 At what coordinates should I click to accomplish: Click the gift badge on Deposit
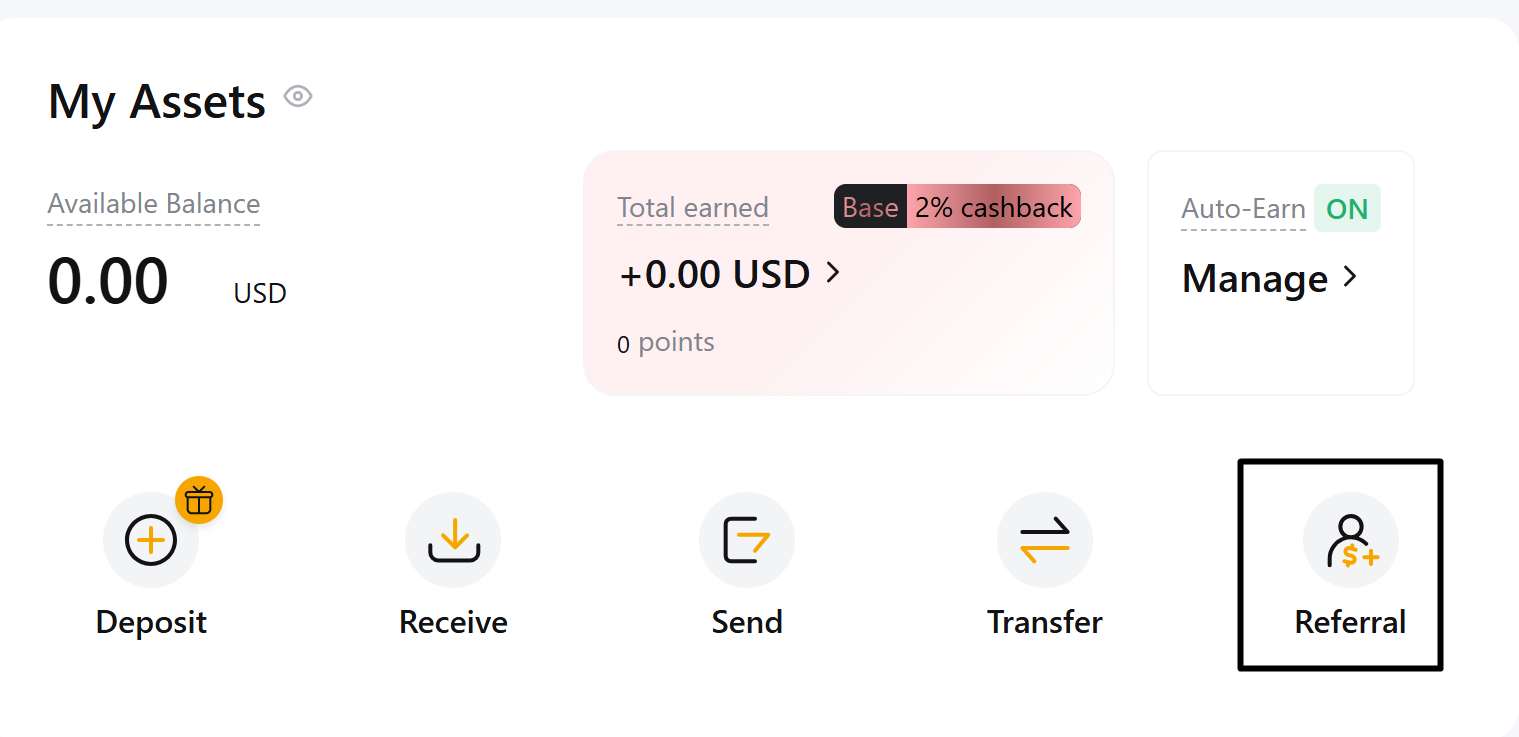pos(198,500)
